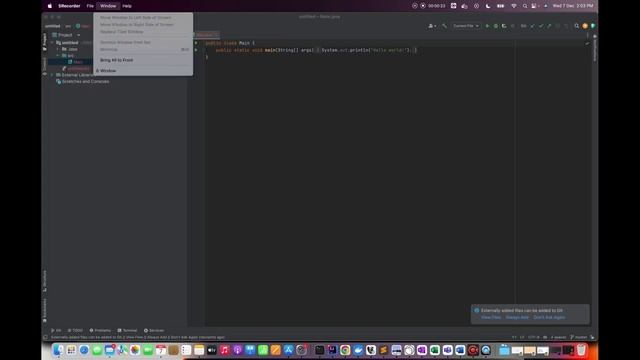Open Messages from the Dock
Screen dimensions: 640x360
tap(97, 350)
